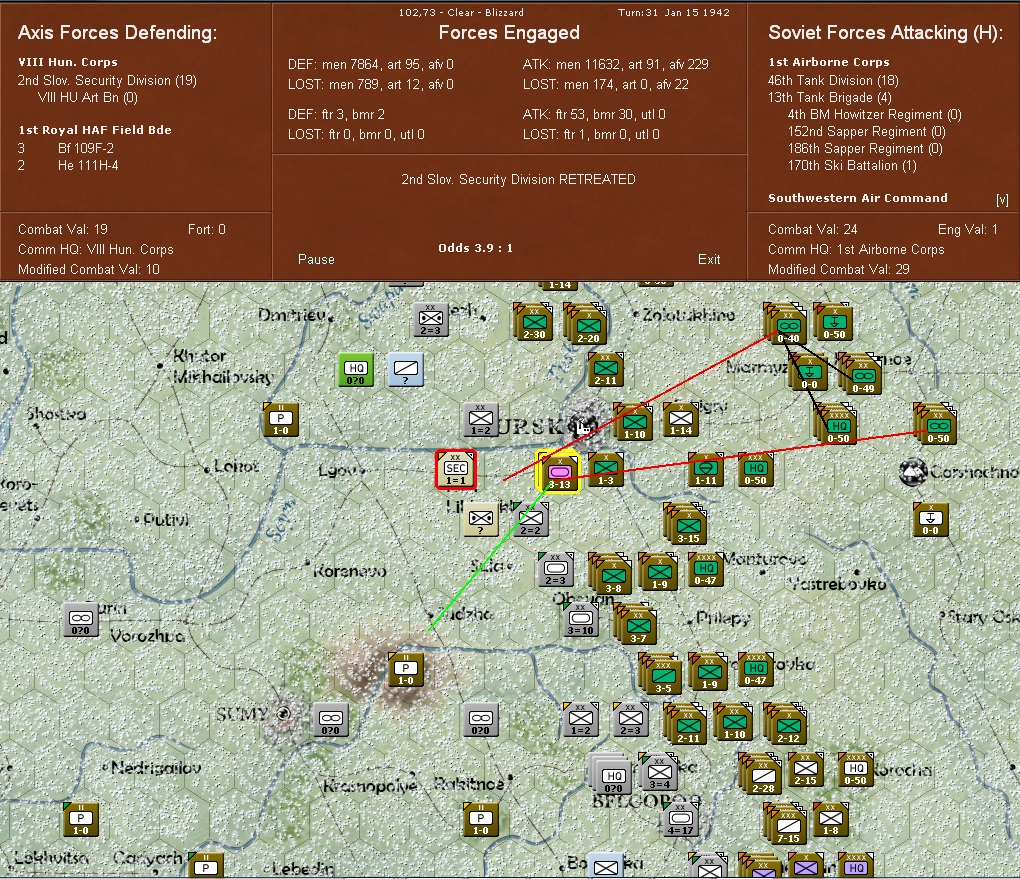
Task: Select the Soviet 1-3 unit beside the attacker
Action: 606,470
